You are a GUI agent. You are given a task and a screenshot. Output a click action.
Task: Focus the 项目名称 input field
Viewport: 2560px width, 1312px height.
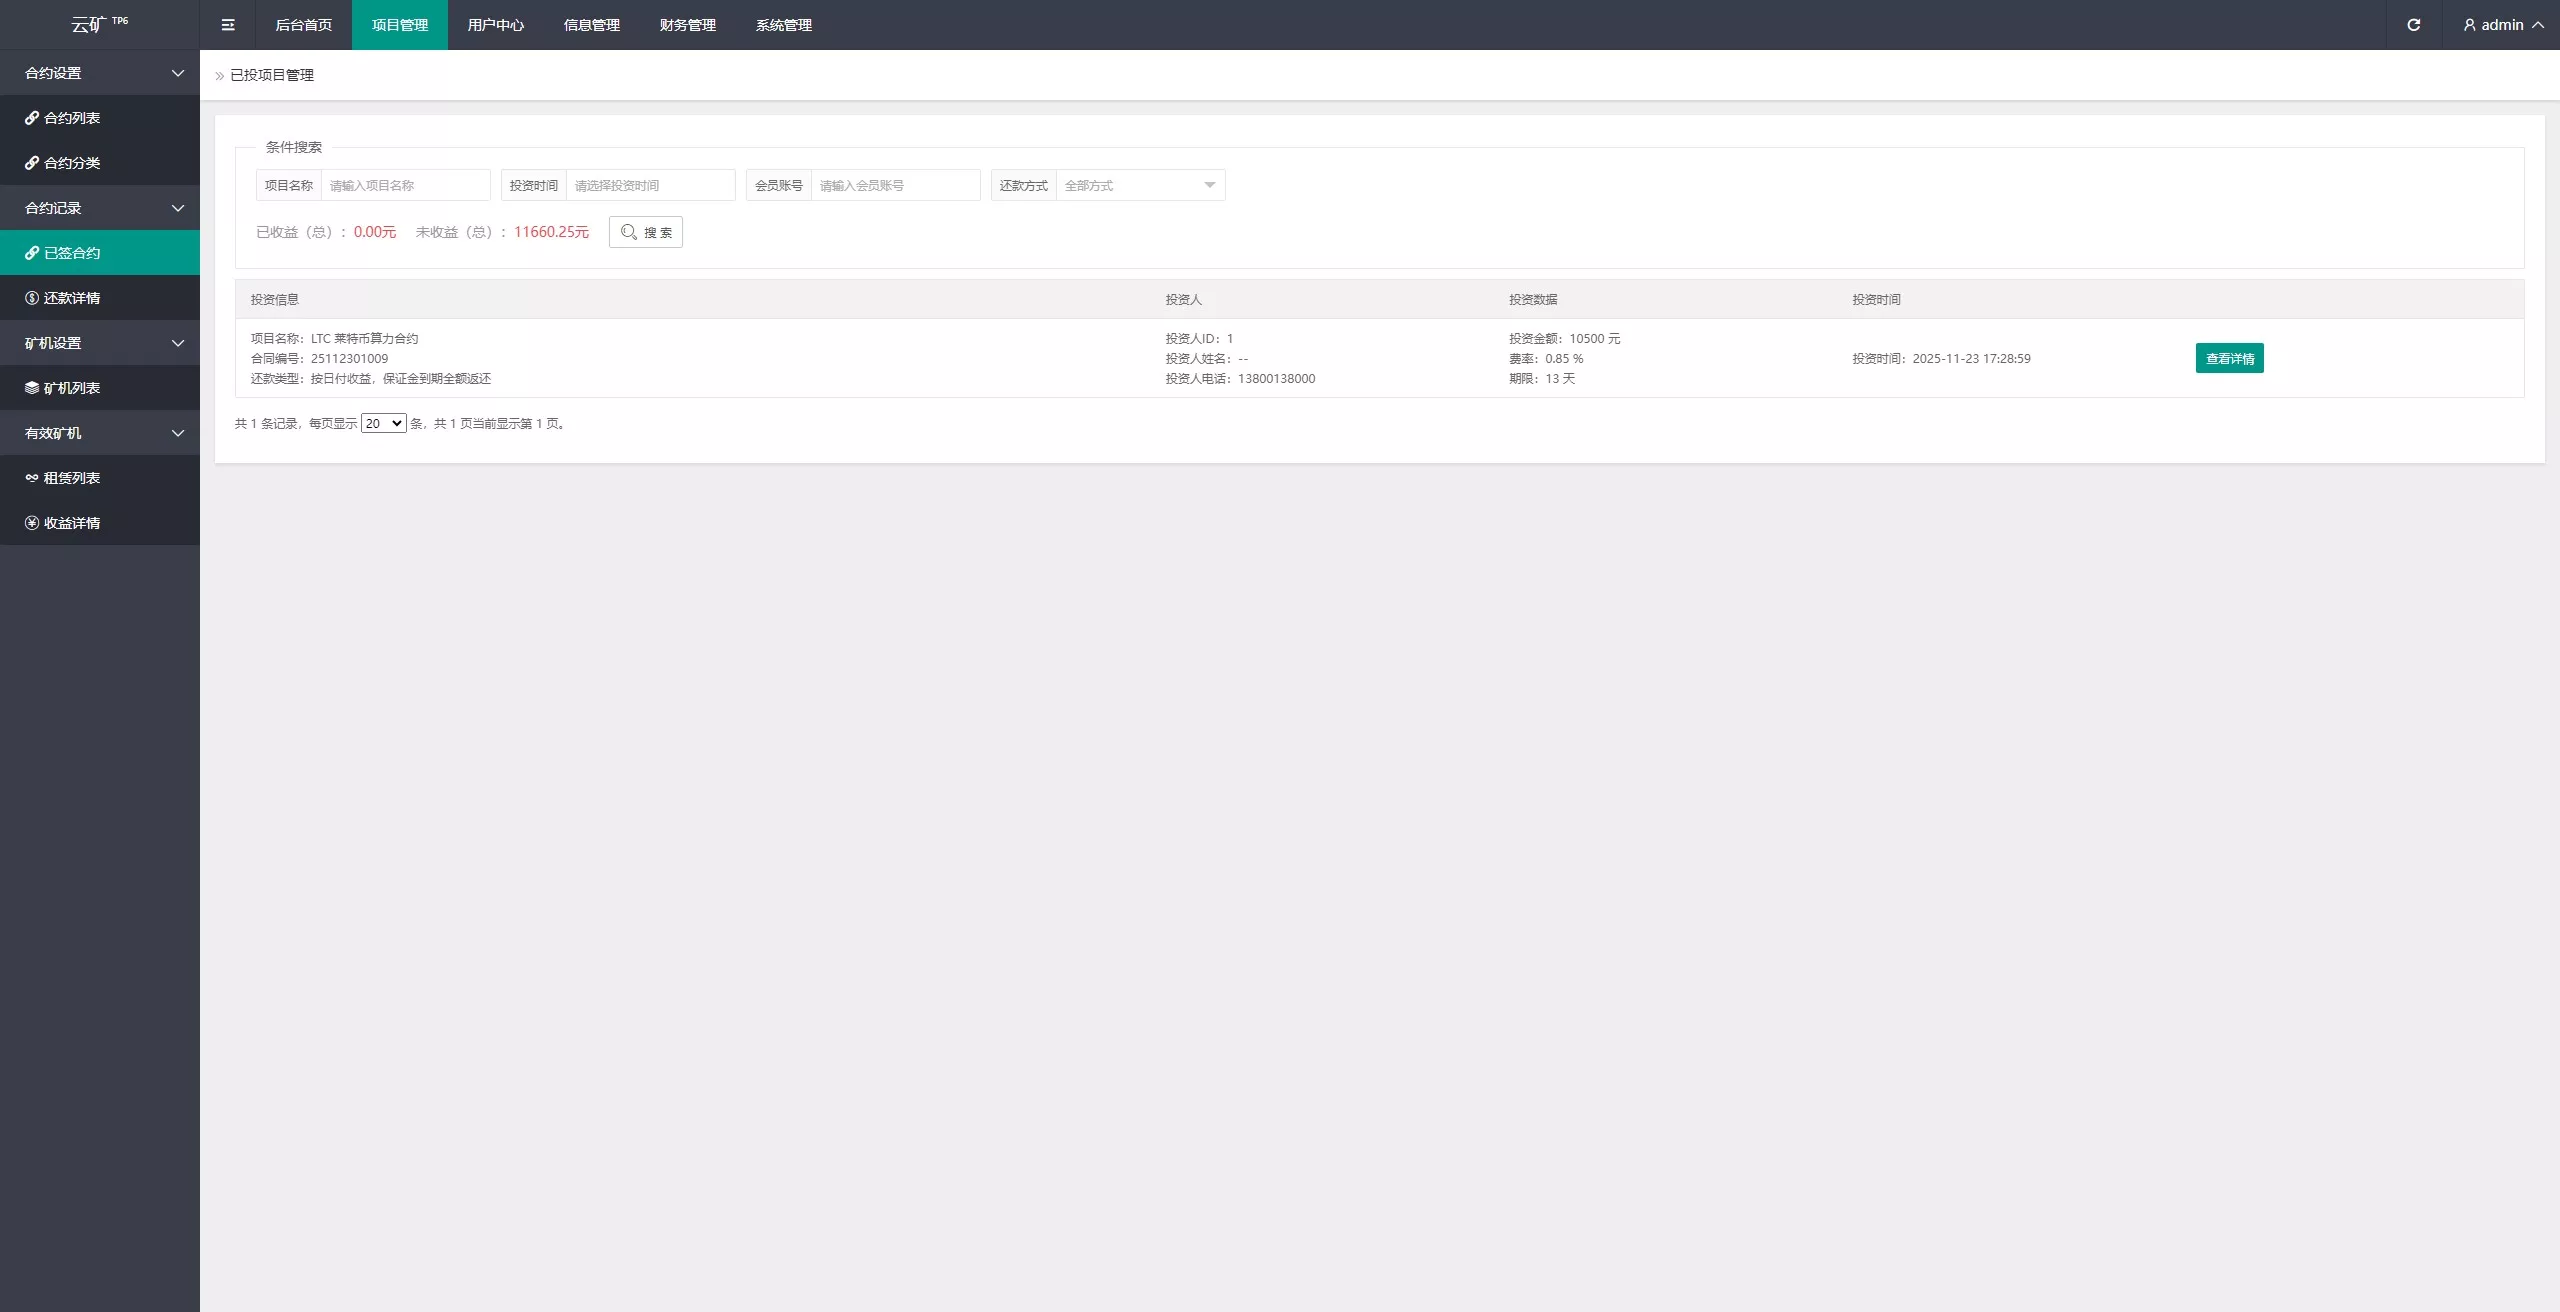405,185
